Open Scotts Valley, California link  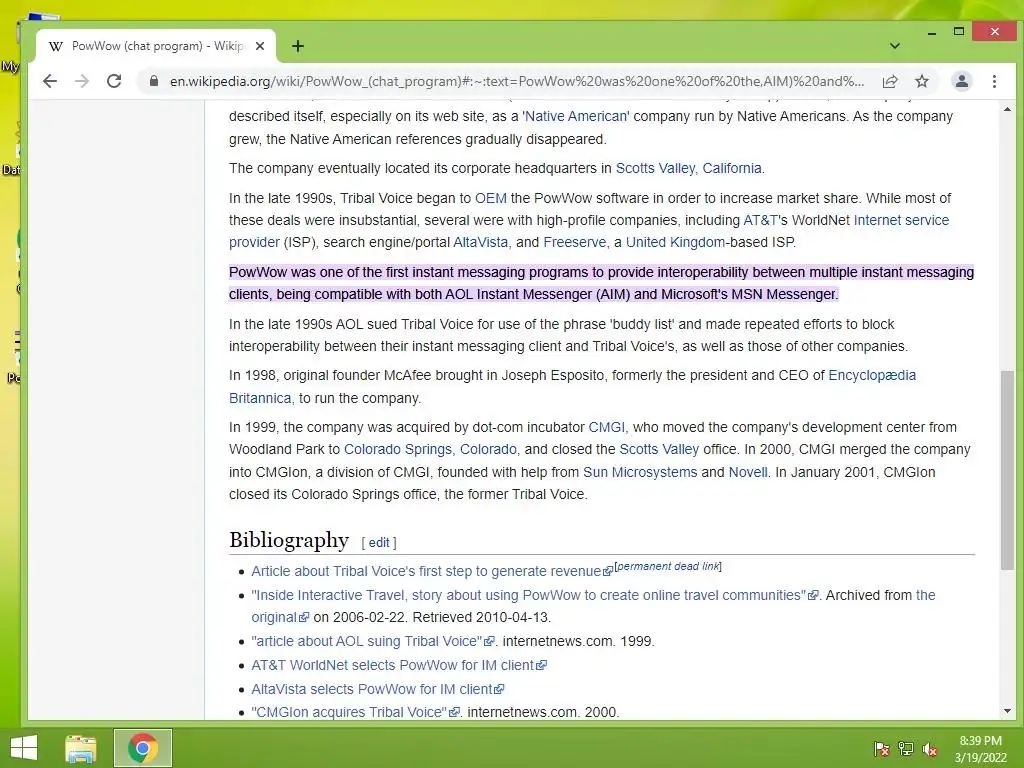(688, 168)
